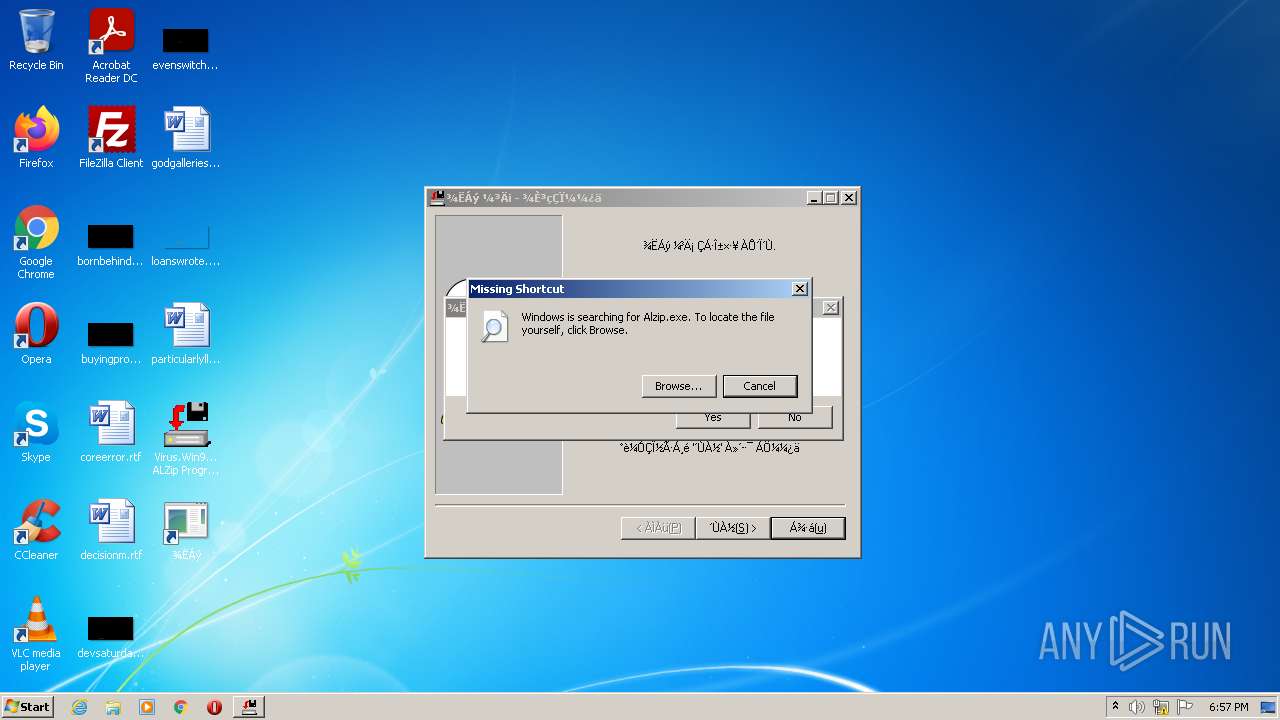Switch to ALZip installer taskbar button
The height and width of the screenshot is (720, 1280).
[249, 707]
